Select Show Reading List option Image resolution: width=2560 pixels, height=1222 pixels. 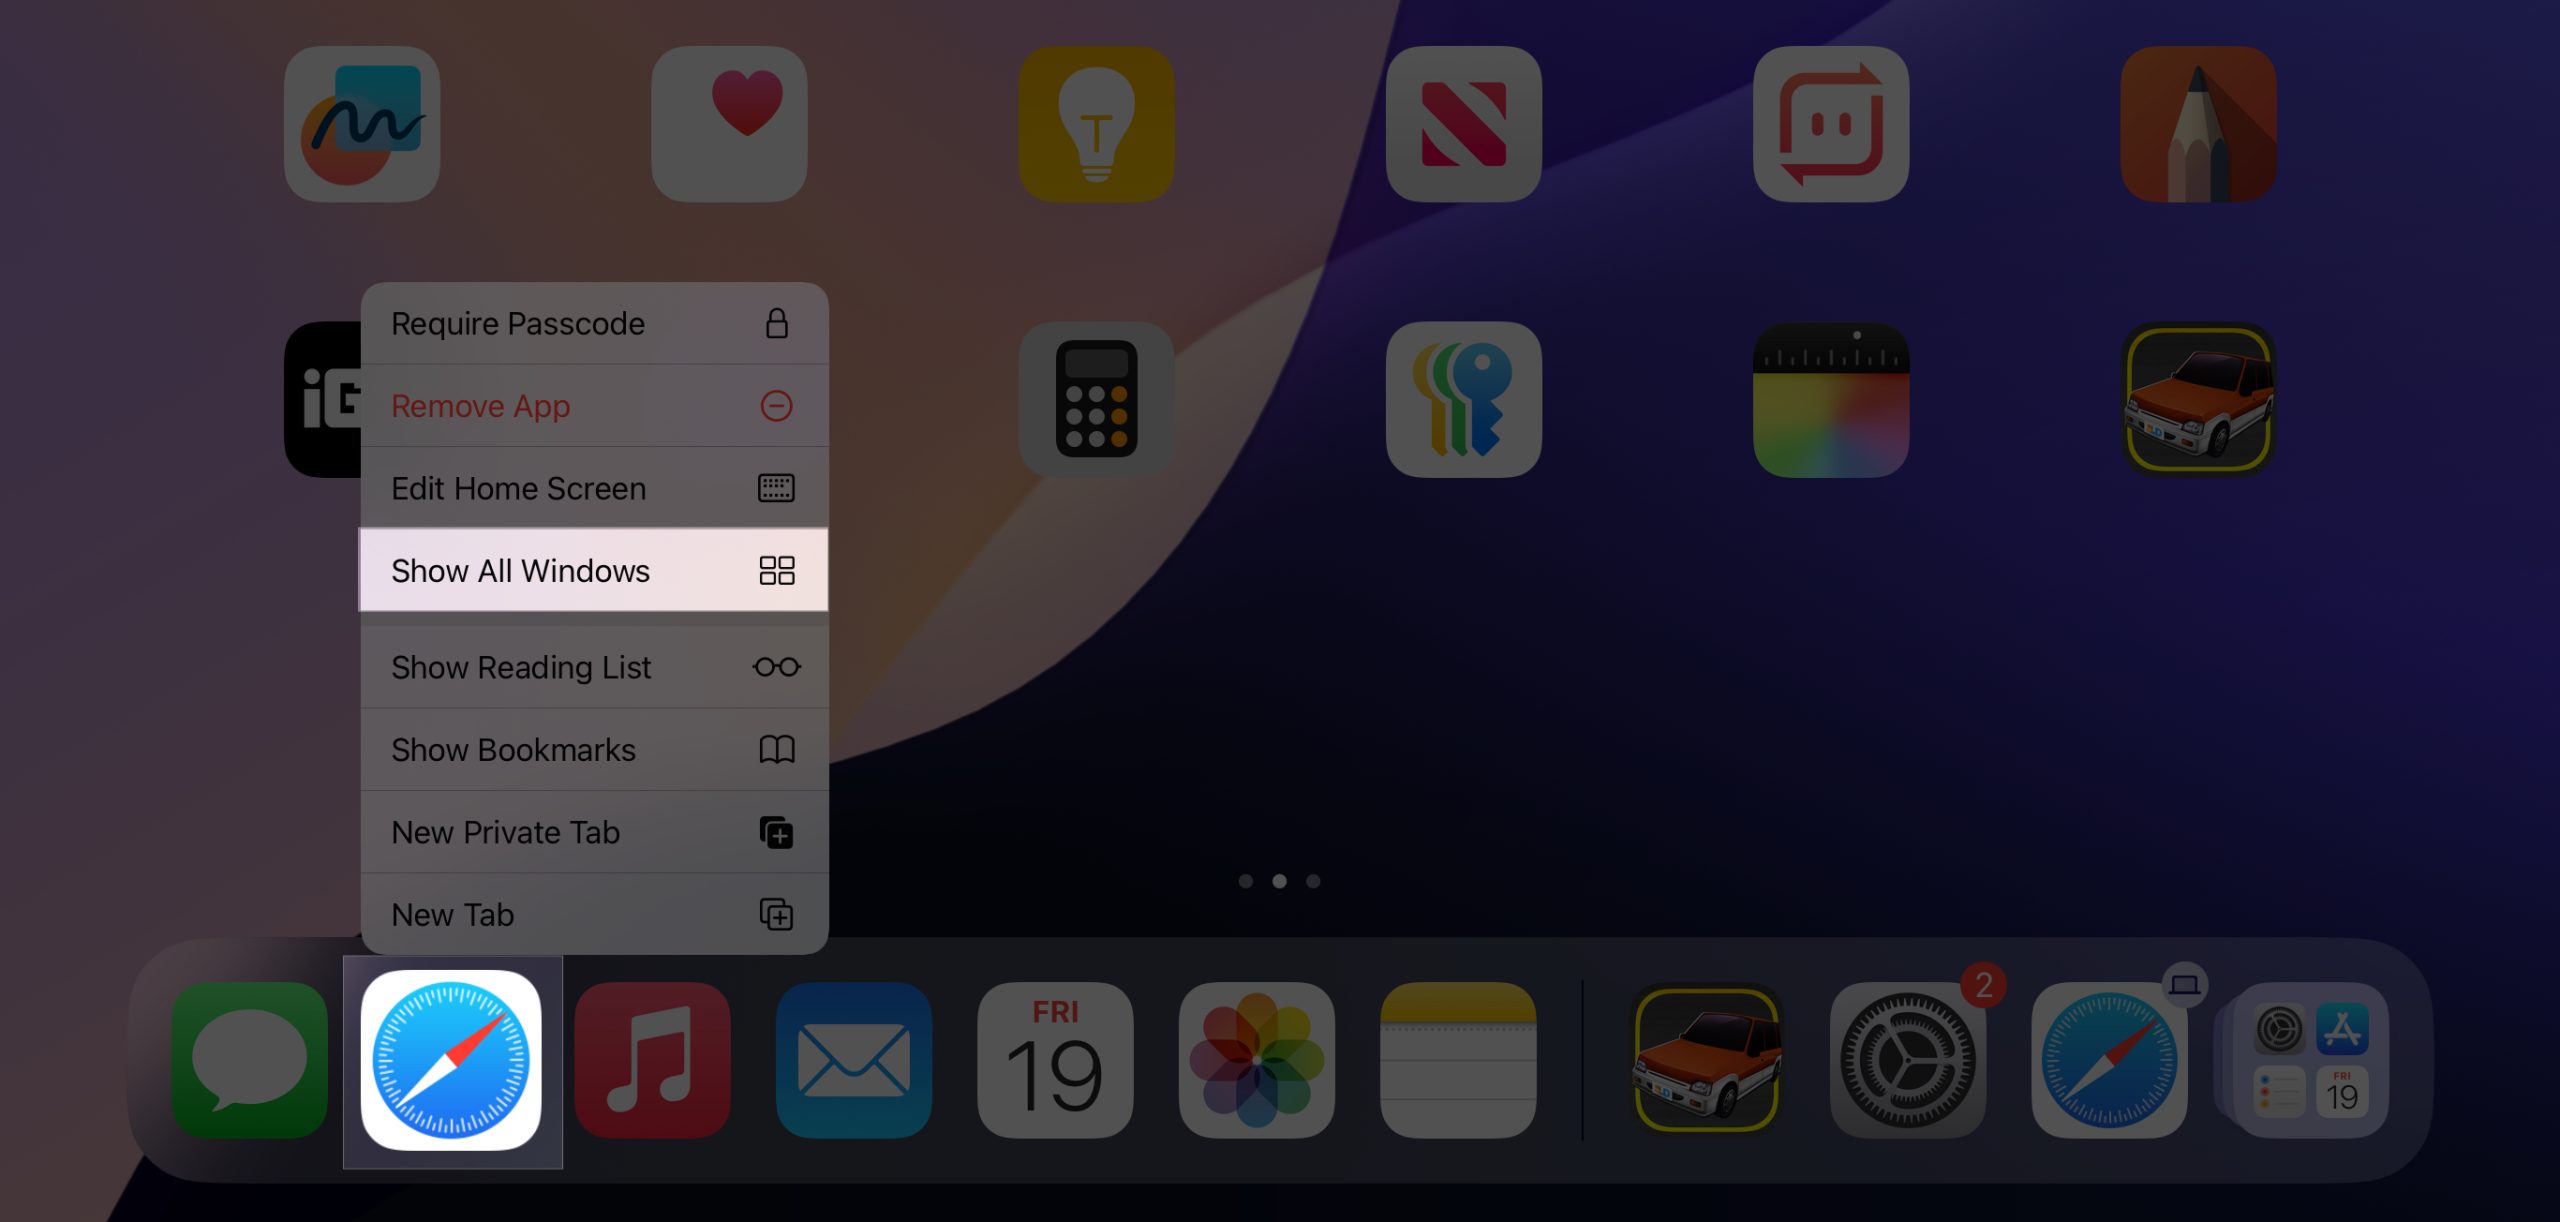coord(593,667)
